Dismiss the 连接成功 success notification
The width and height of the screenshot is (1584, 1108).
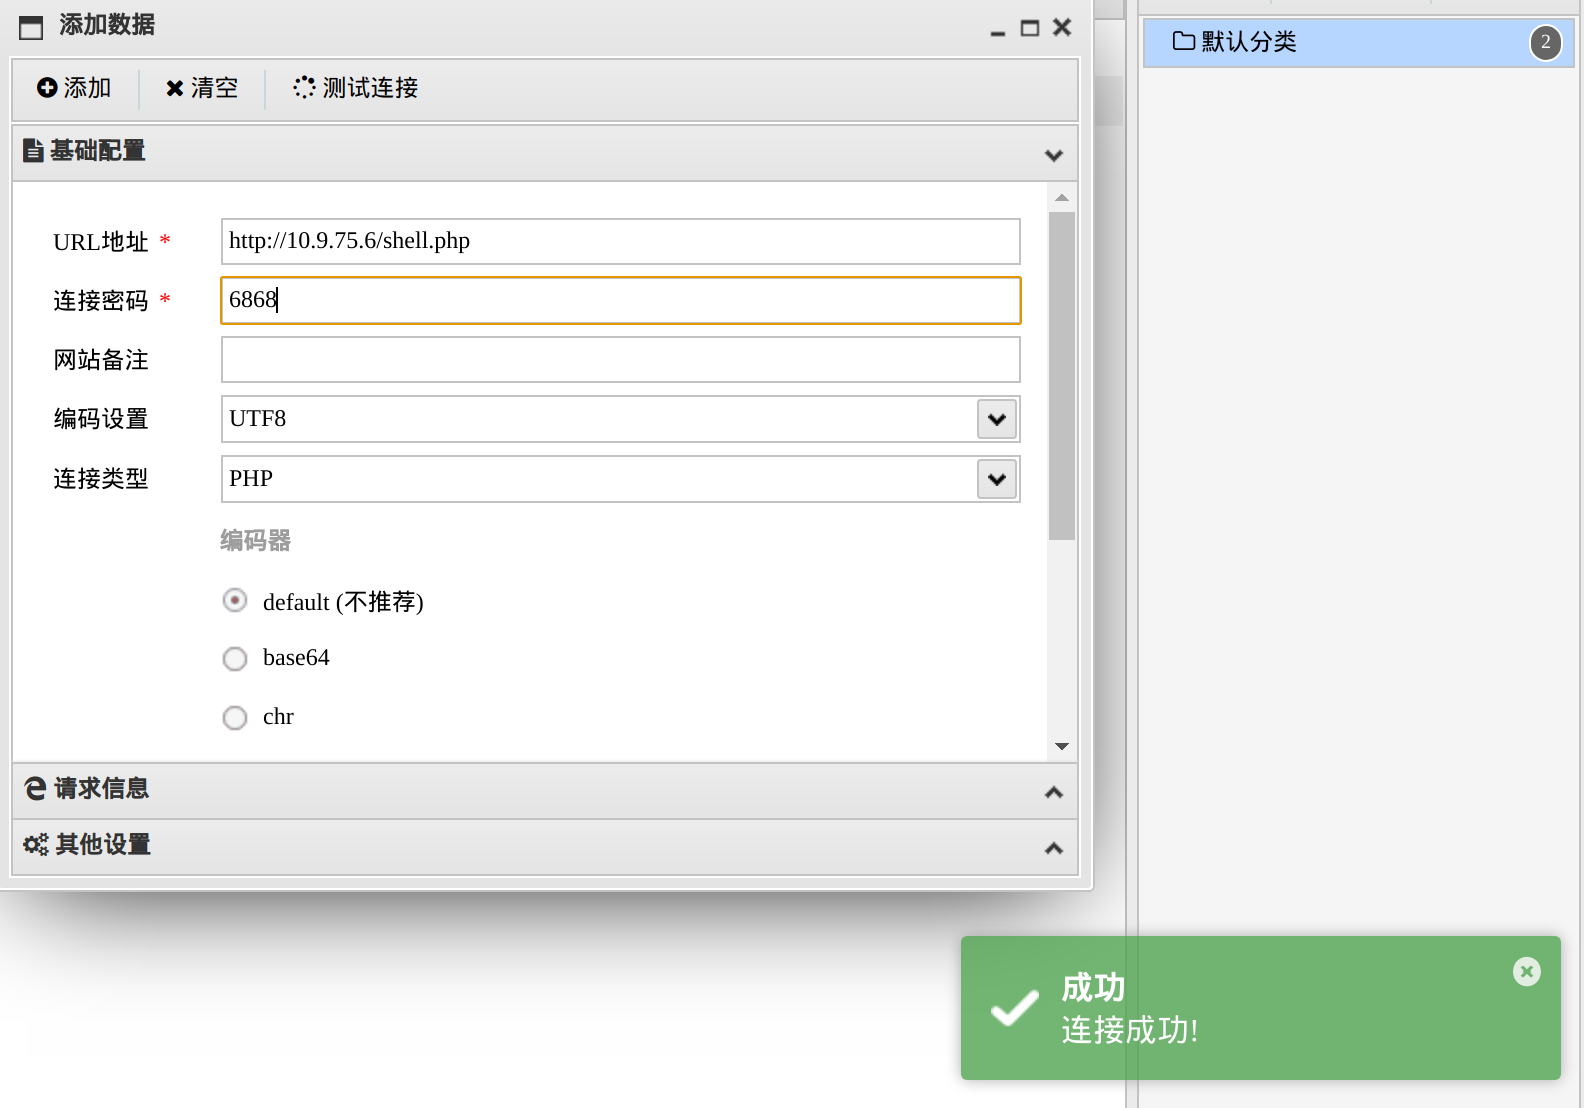coord(1527,971)
